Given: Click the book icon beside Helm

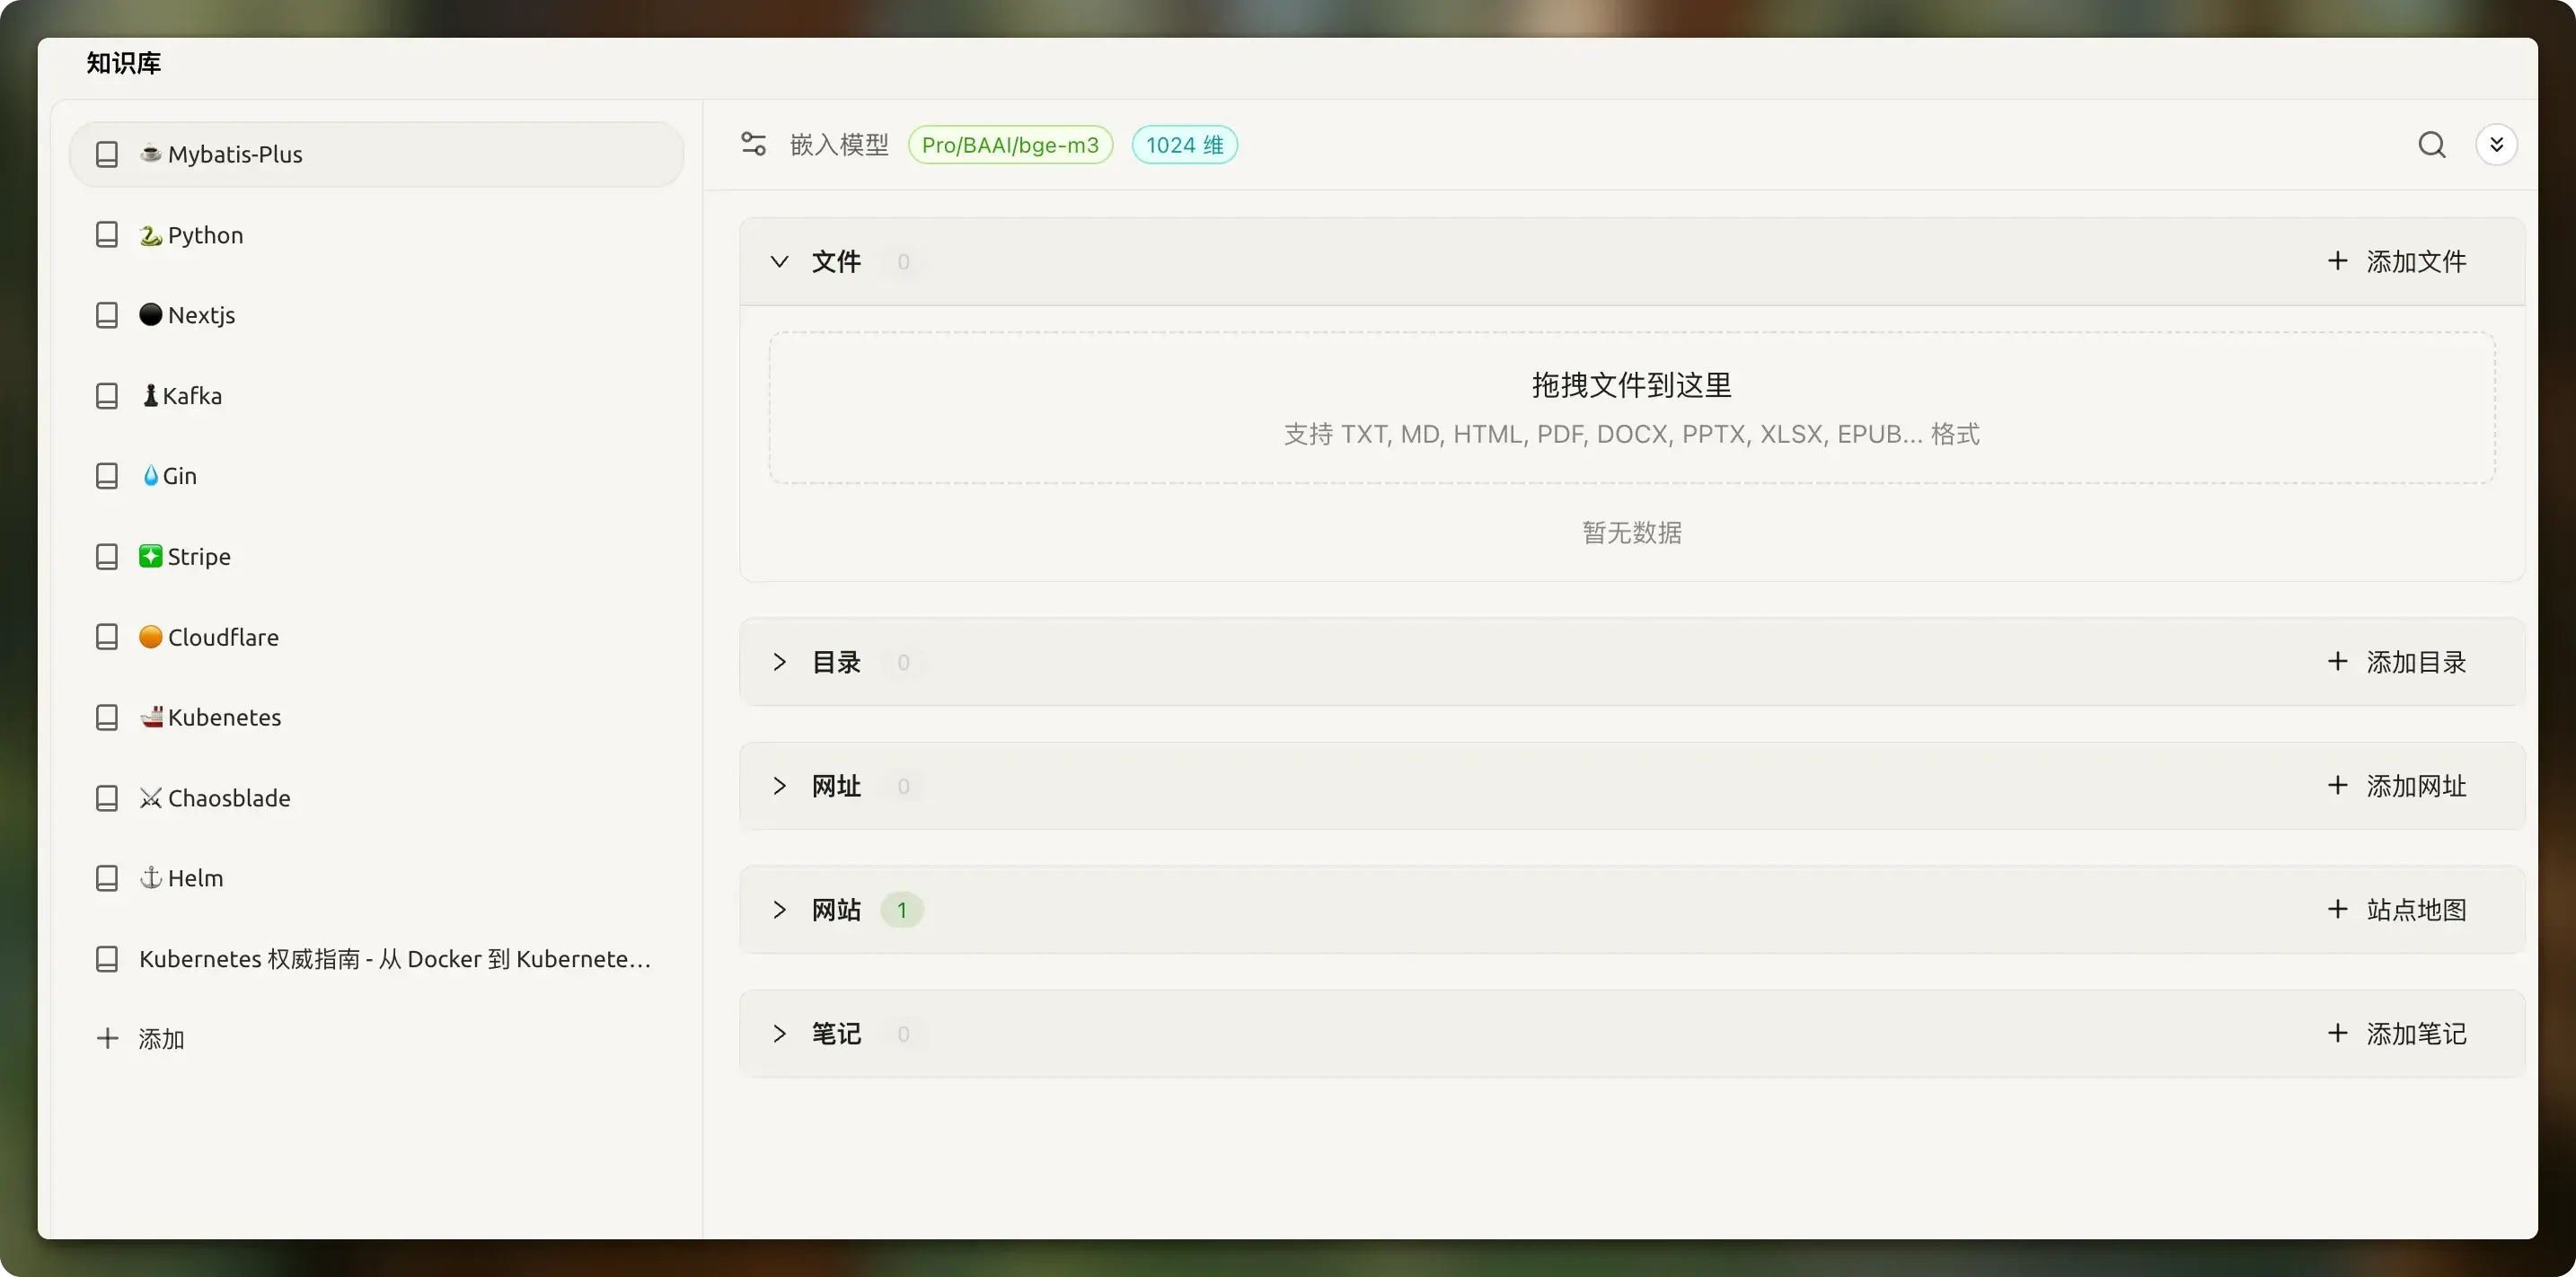Looking at the screenshot, I should click(107, 878).
